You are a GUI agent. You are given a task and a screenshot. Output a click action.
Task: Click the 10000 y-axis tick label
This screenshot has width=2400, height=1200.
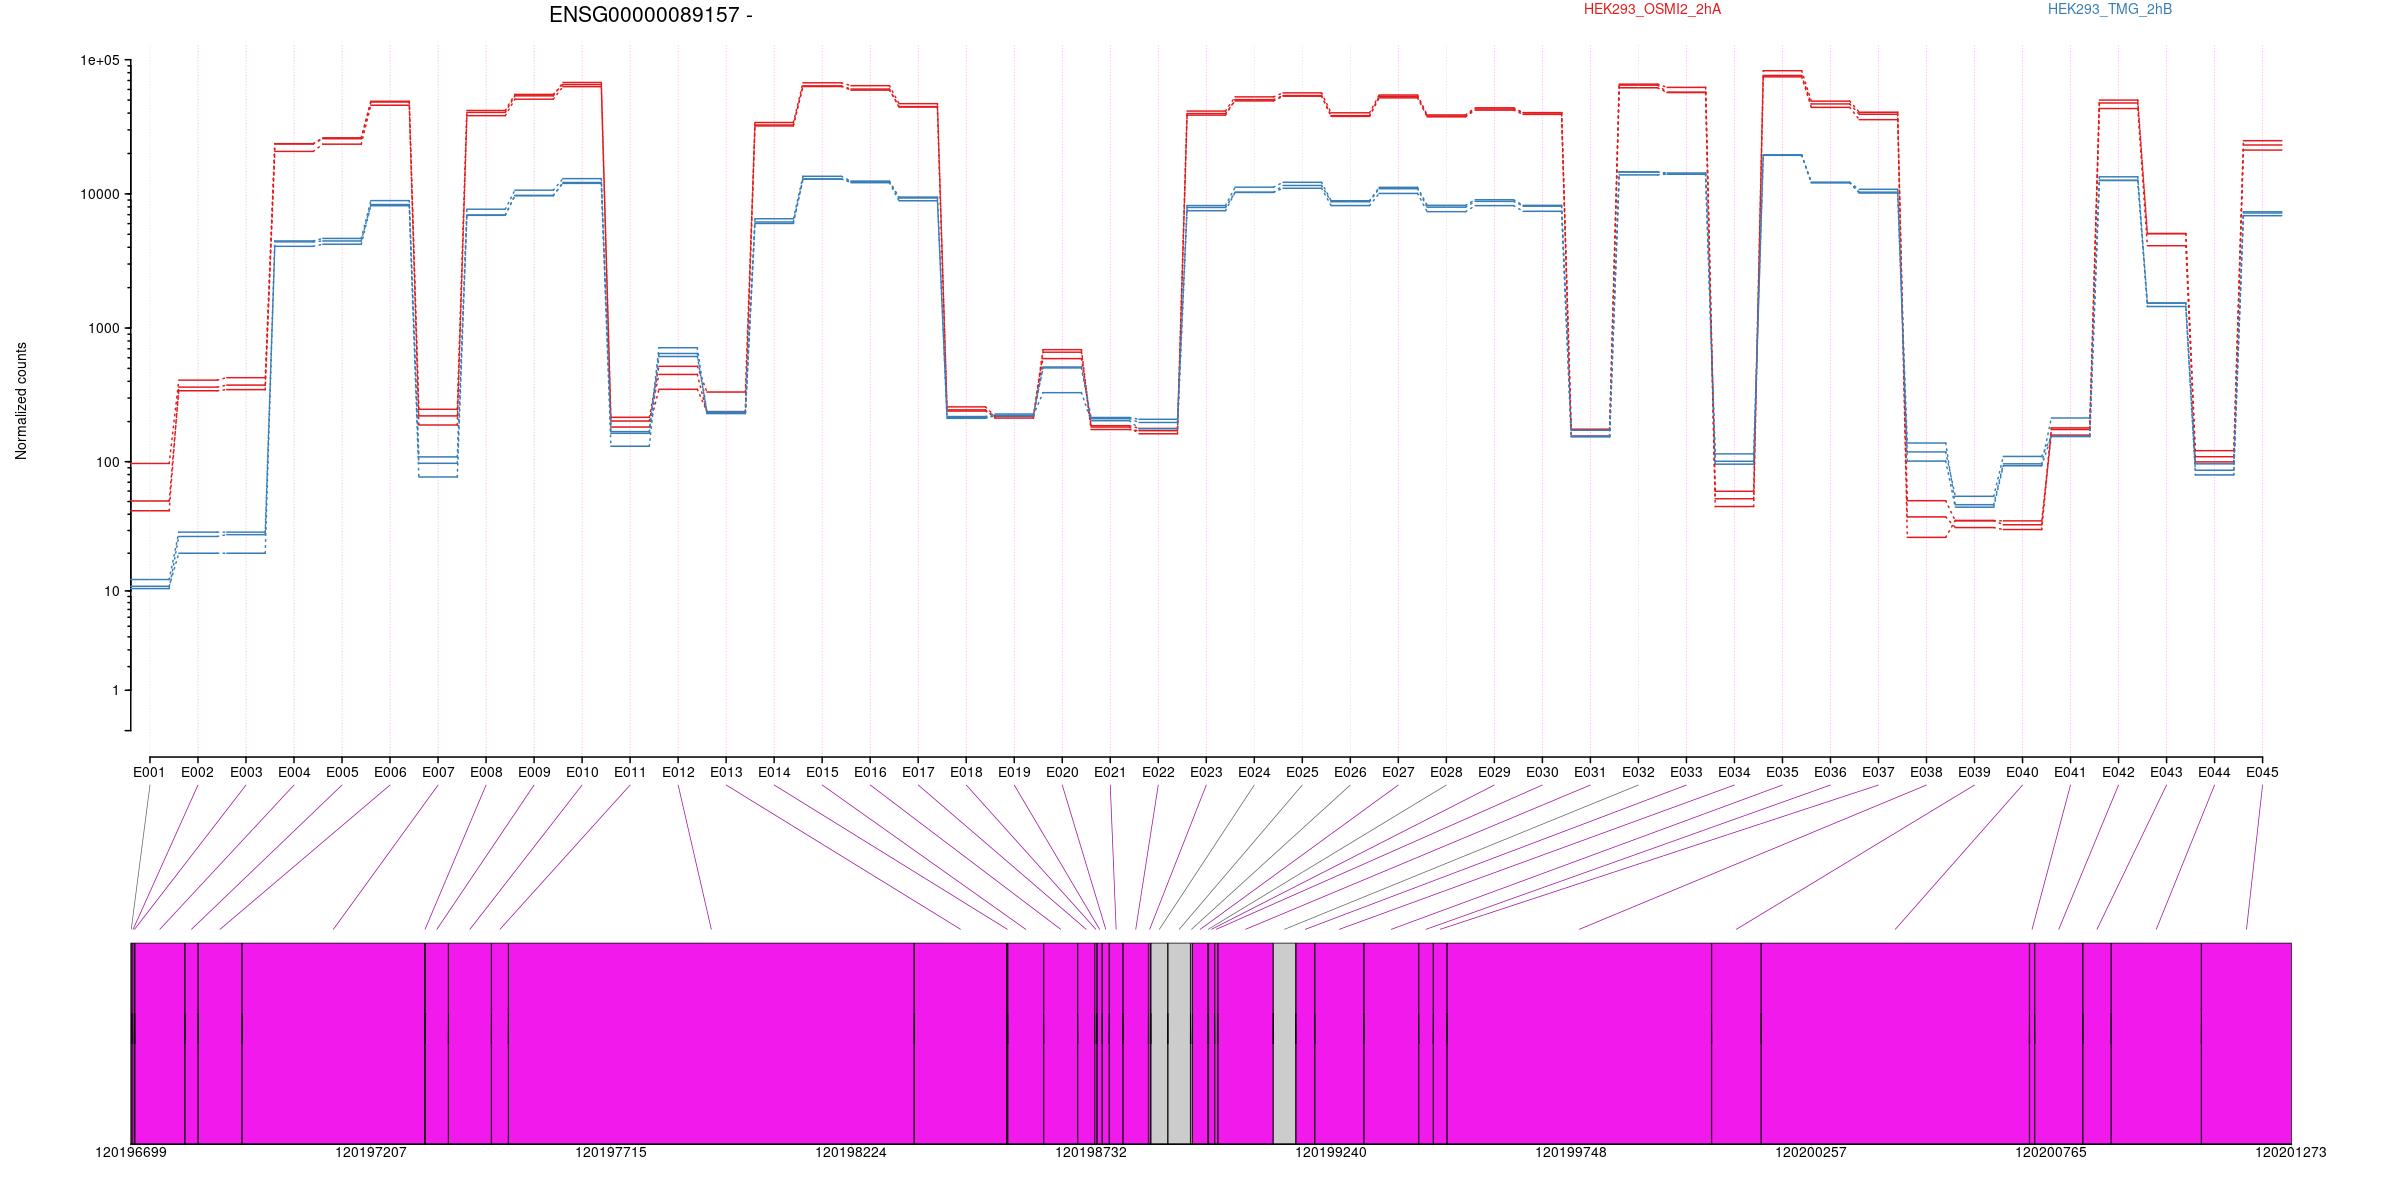point(100,194)
